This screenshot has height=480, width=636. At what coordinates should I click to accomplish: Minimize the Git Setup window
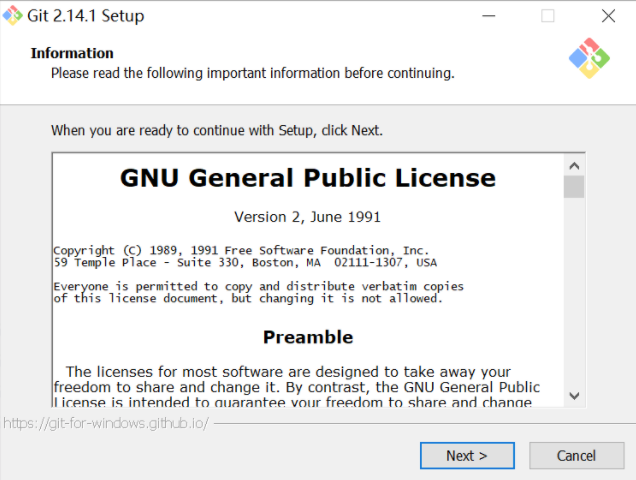[489, 16]
